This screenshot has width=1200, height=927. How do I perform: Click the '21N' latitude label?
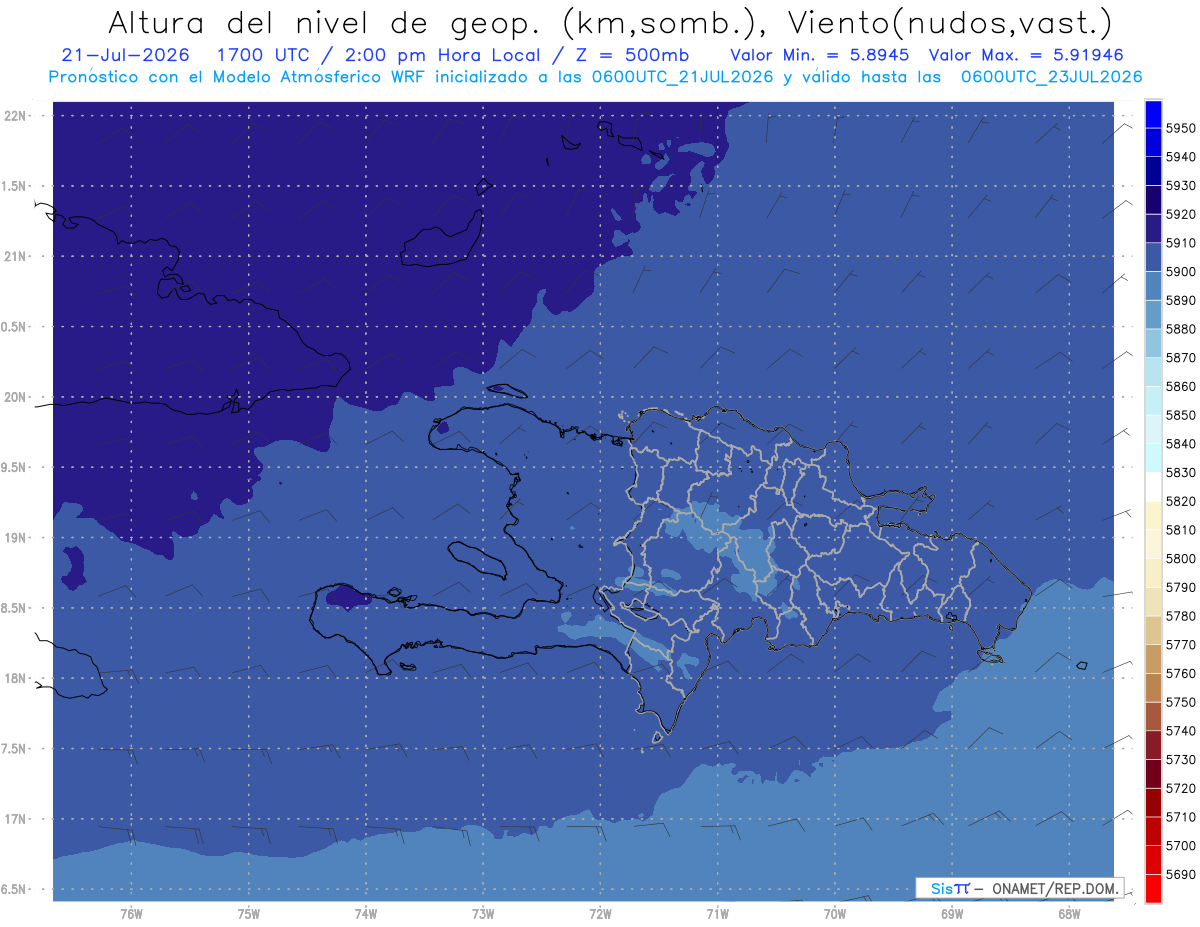(x=15, y=256)
